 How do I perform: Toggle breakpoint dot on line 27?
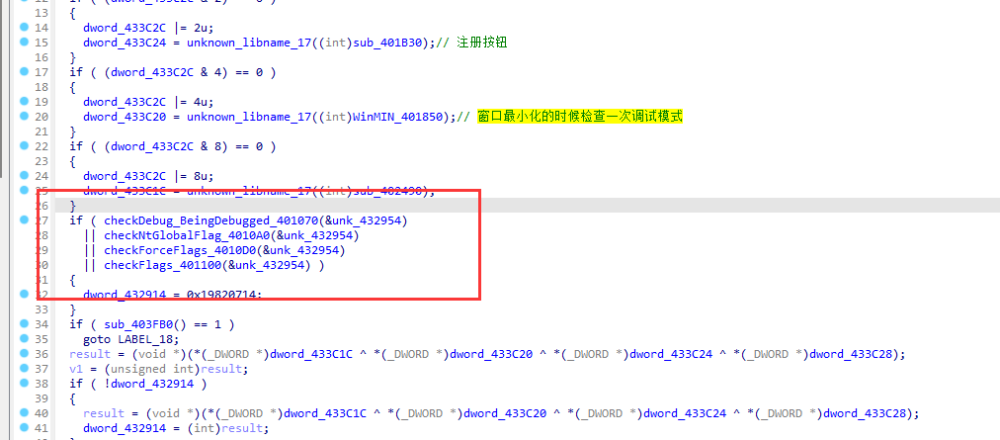coord(22,220)
